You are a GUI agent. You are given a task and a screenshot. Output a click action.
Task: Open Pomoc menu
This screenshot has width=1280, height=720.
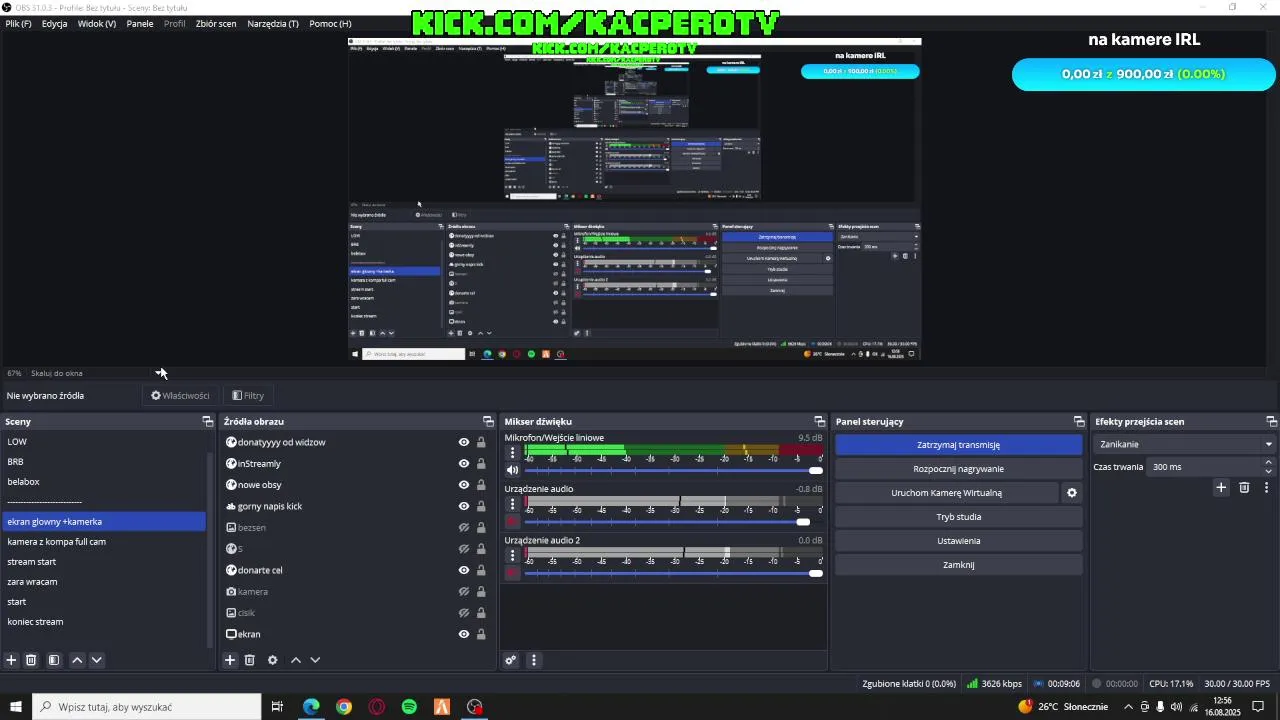330,23
